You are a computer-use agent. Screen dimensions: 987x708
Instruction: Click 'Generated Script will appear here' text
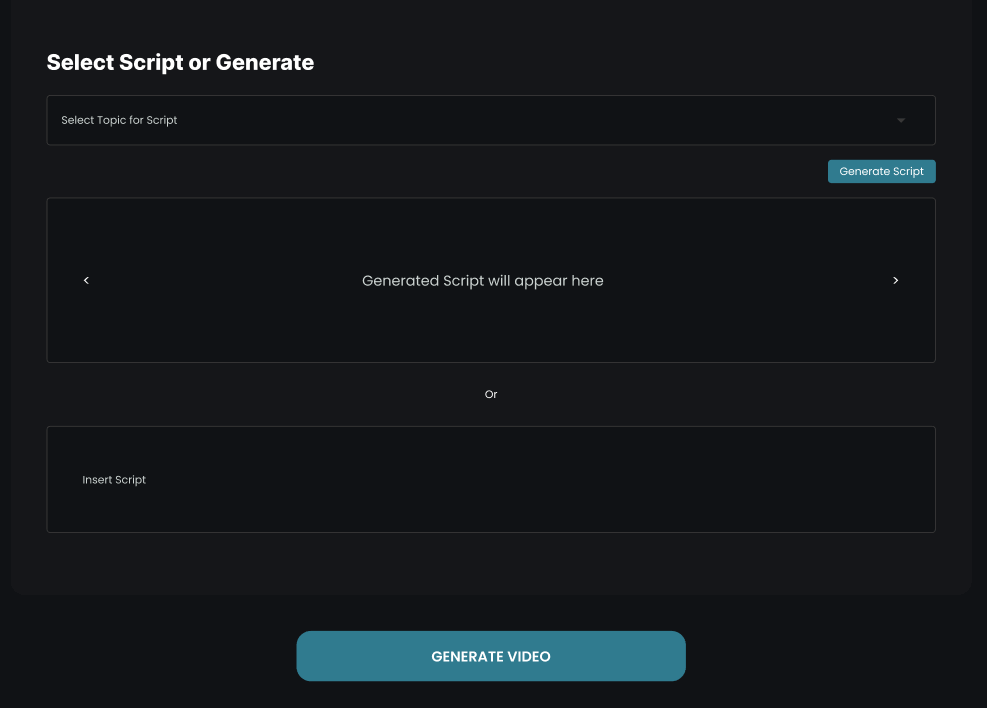(x=482, y=281)
